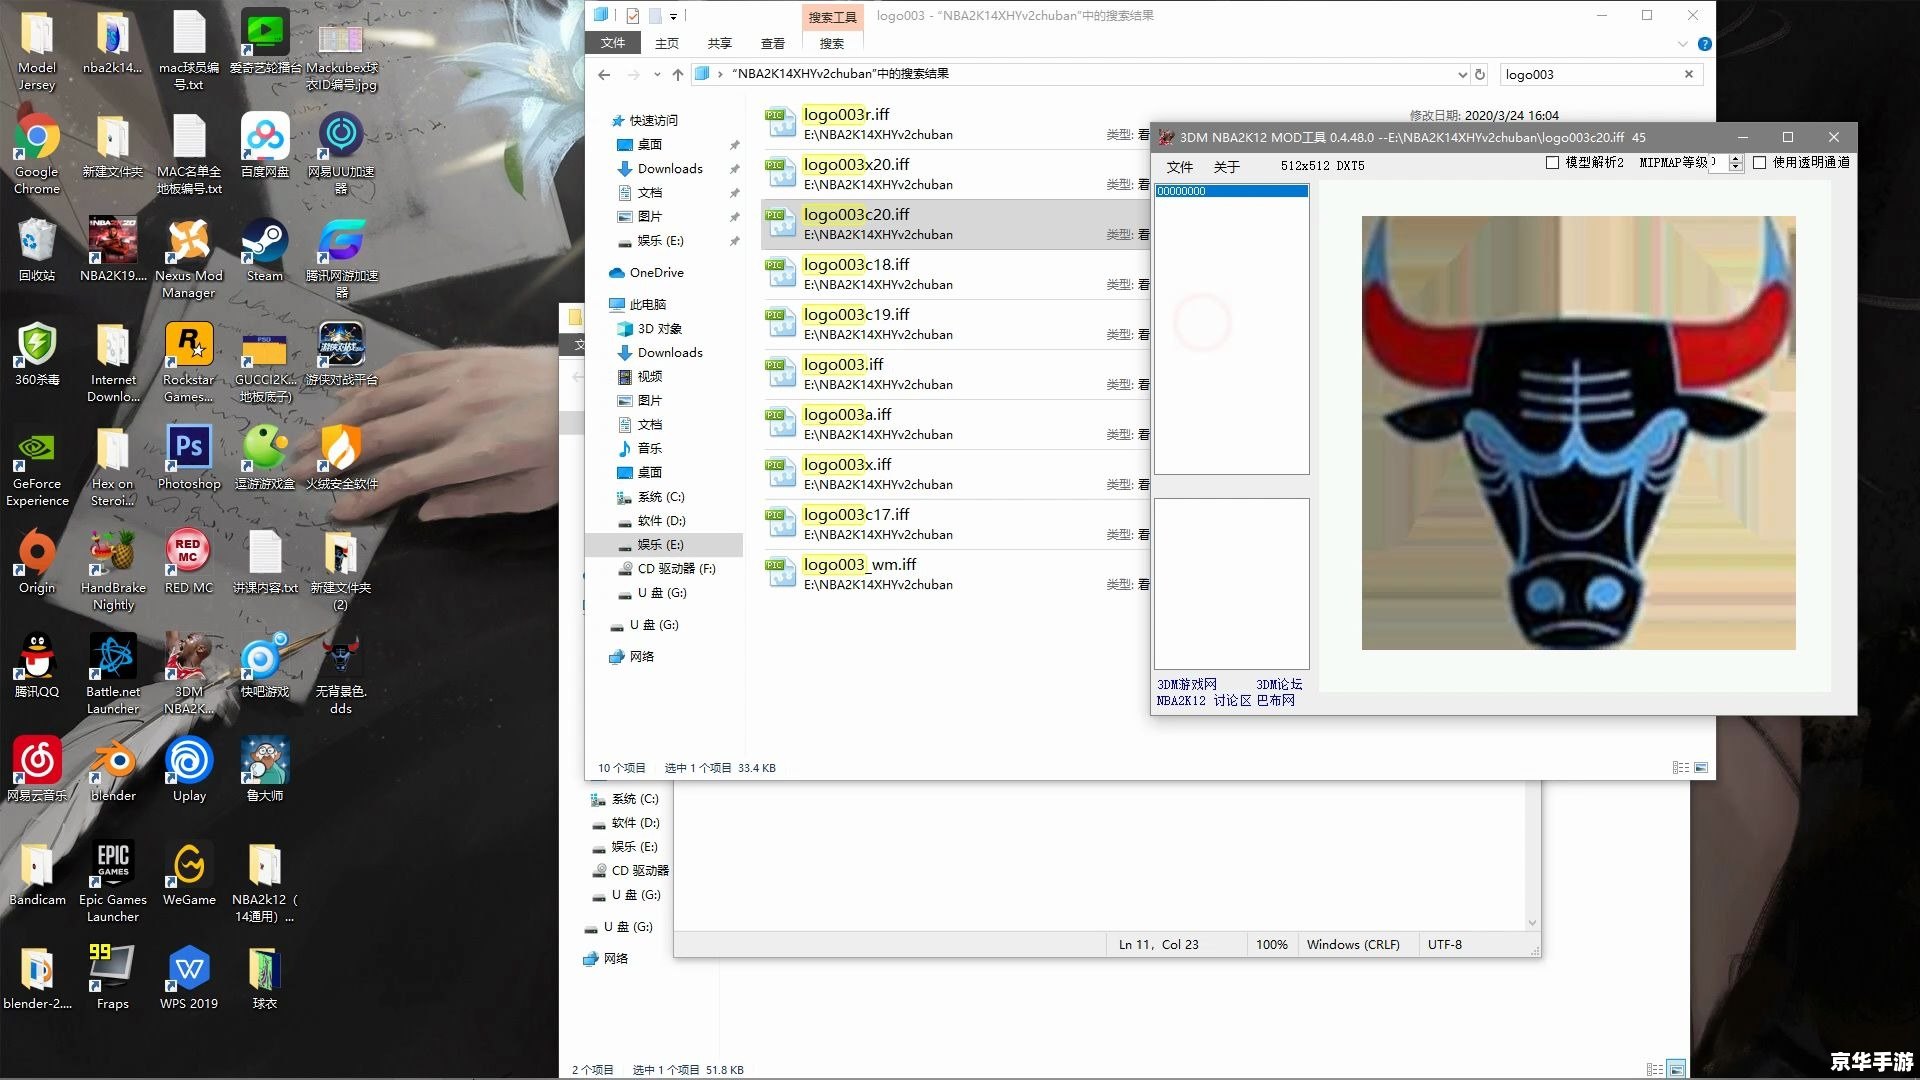Viewport: 1920px width, 1080px height.
Task: Open the quick access toolbar customize dropdown
Action: pyautogui.click(x=673, y=16)
